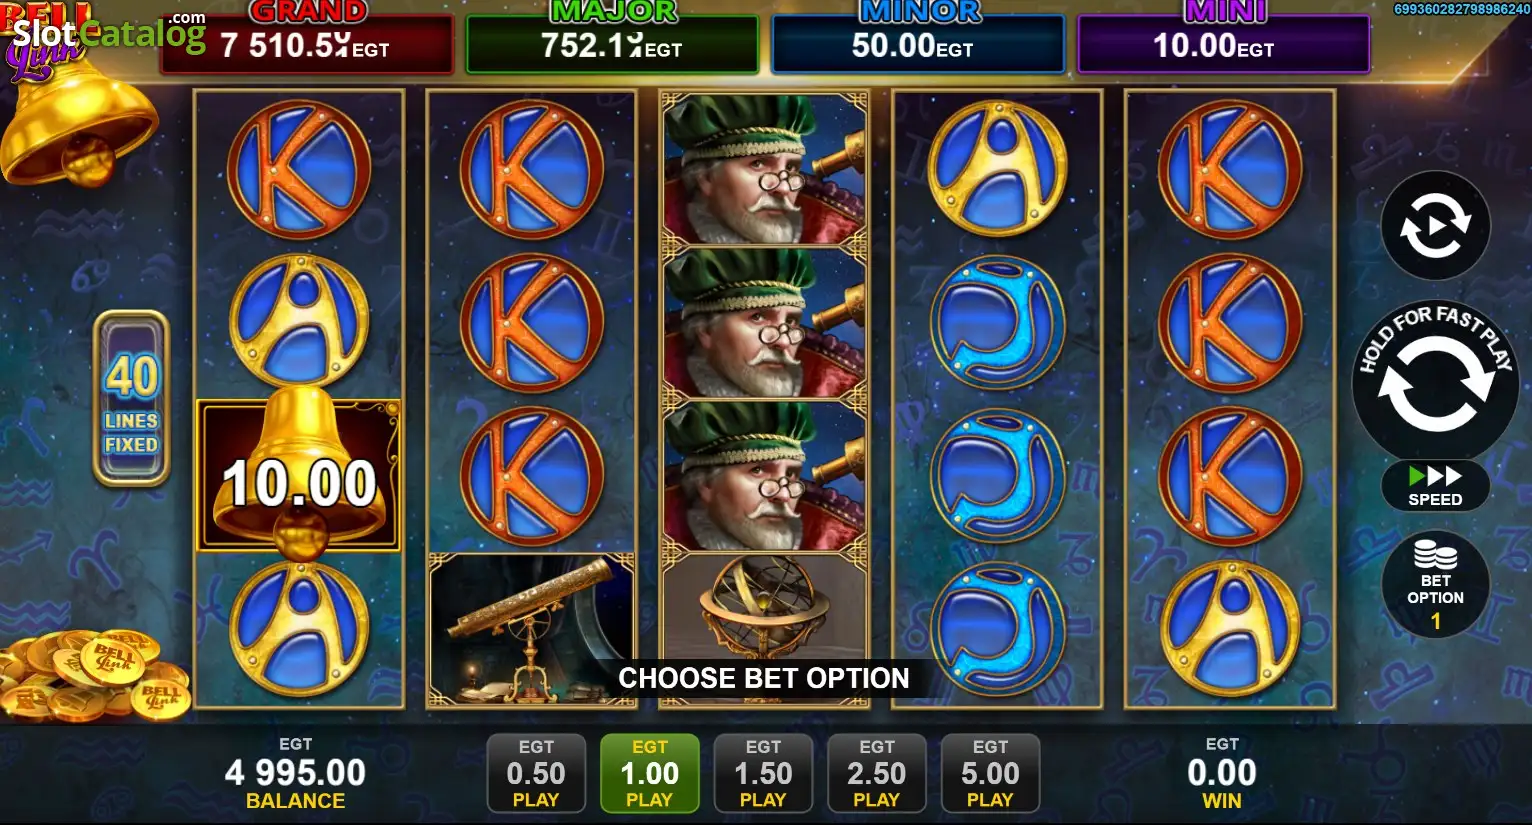Image resolution: width=1532 pixels, height=825 pixels.
Task: Pick the 5.00 Play bet
Action: pos(990,773)
